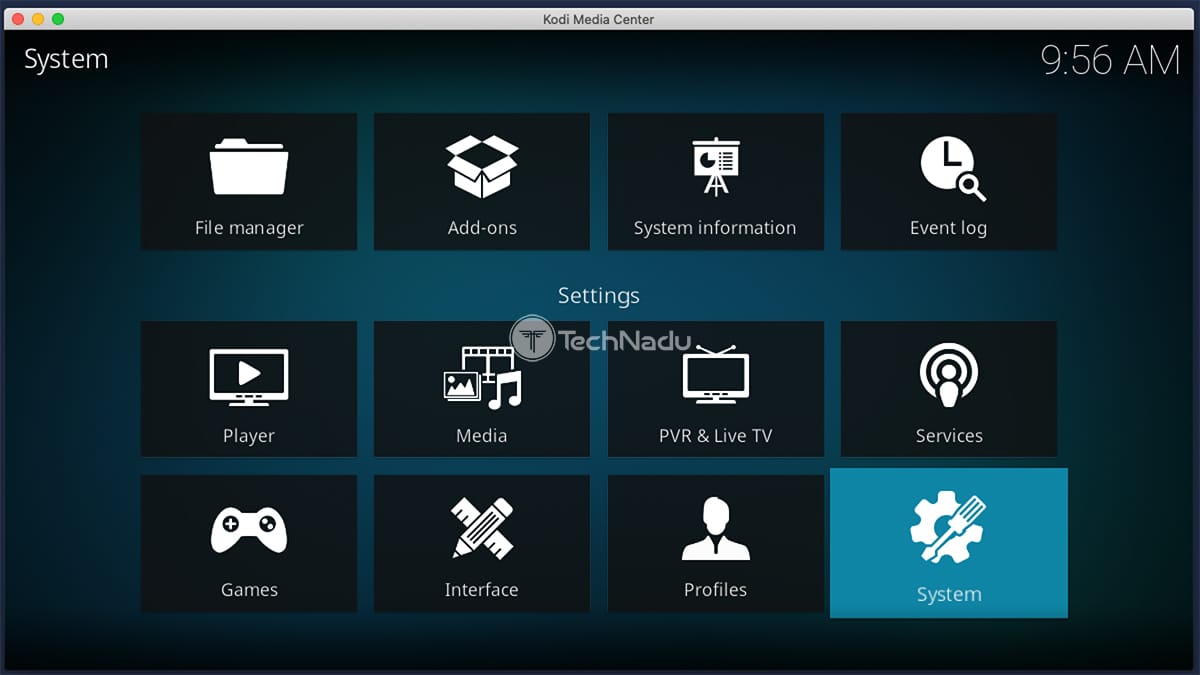Open the Profiles settings person icon
The image size is (1200, 675).
coord(715,529)
